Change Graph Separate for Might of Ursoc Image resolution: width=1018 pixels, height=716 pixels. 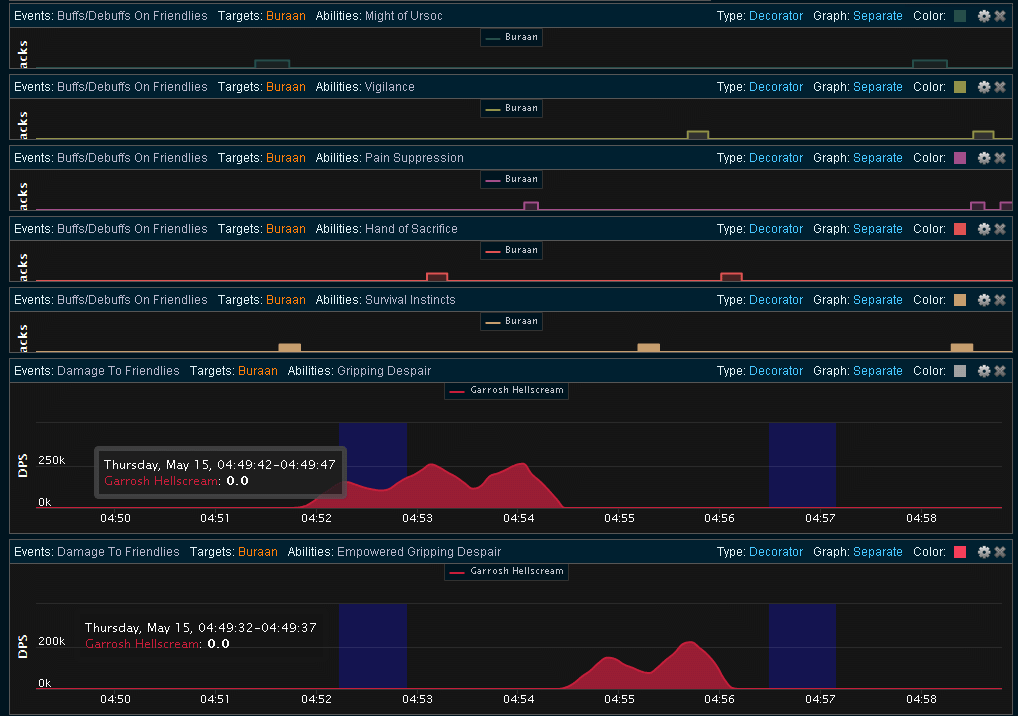[878, 16]
